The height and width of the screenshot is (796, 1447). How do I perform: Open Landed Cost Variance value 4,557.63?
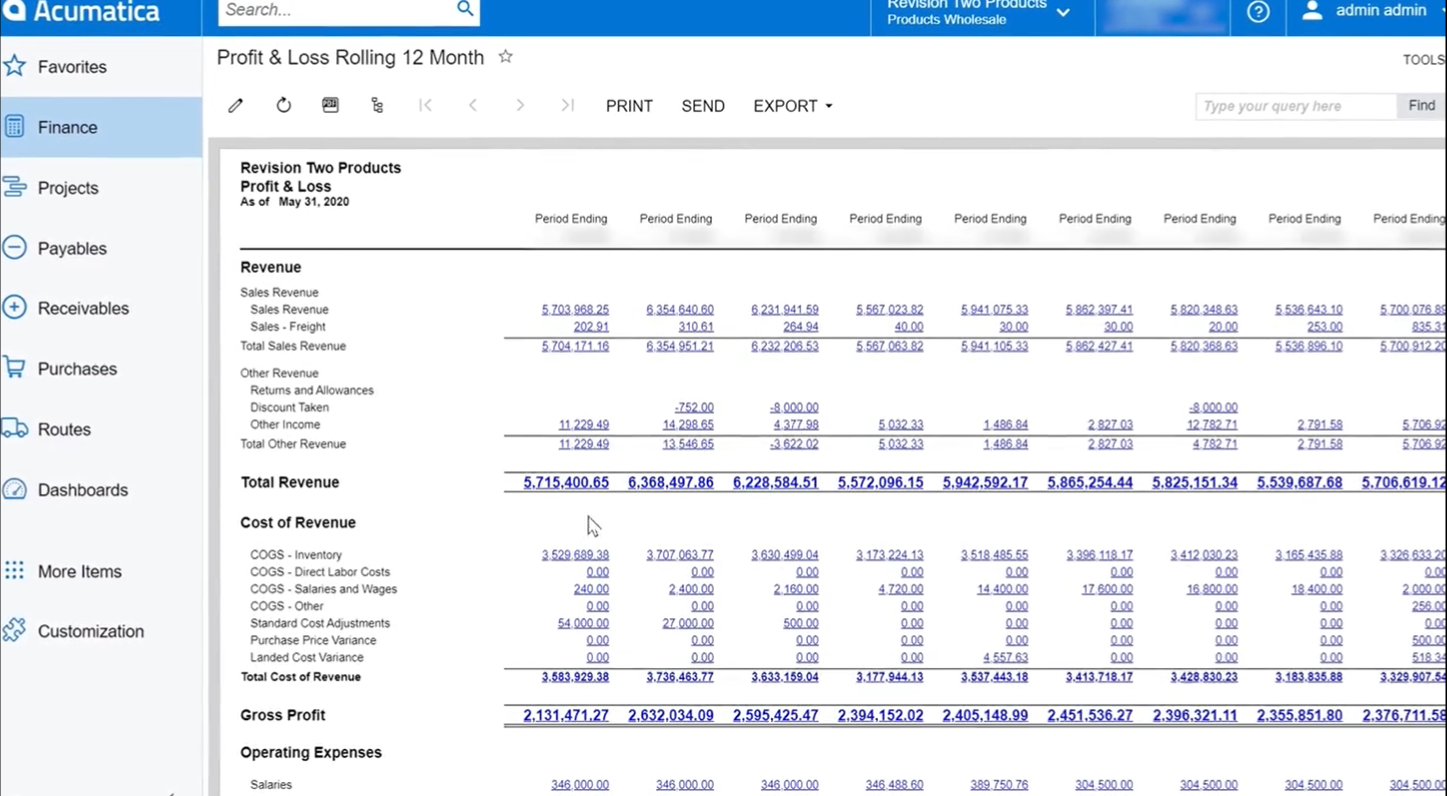pyautogui.click(x=1003, y=658)
